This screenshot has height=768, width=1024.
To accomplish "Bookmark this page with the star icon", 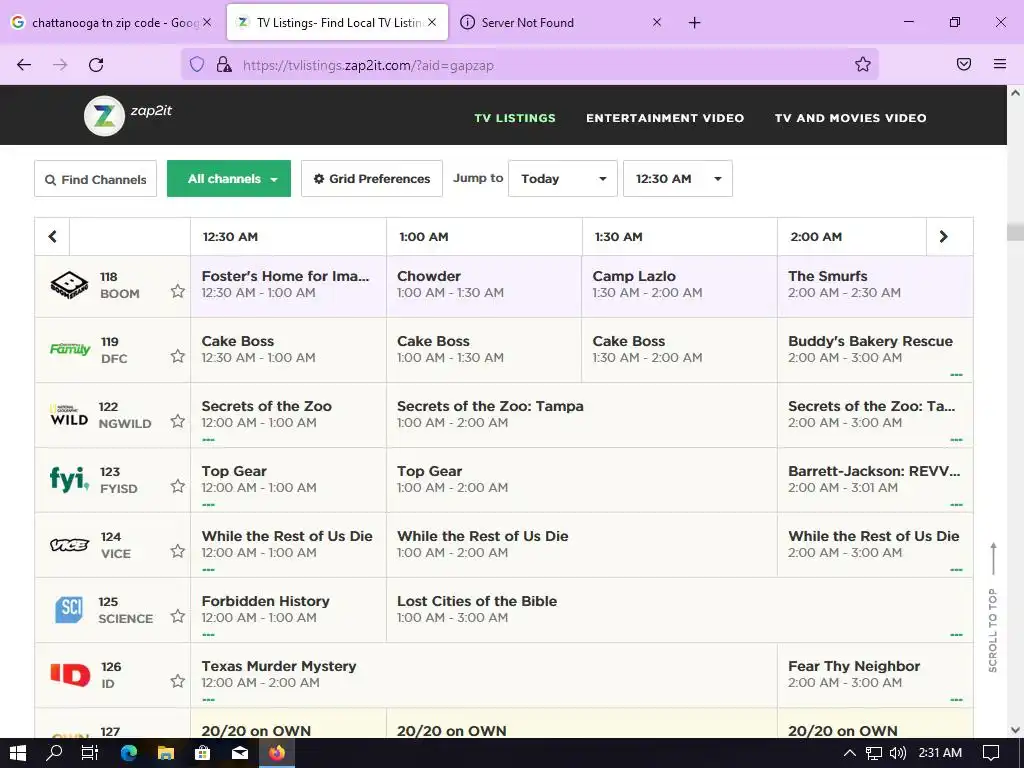I will tap(863, 64).
